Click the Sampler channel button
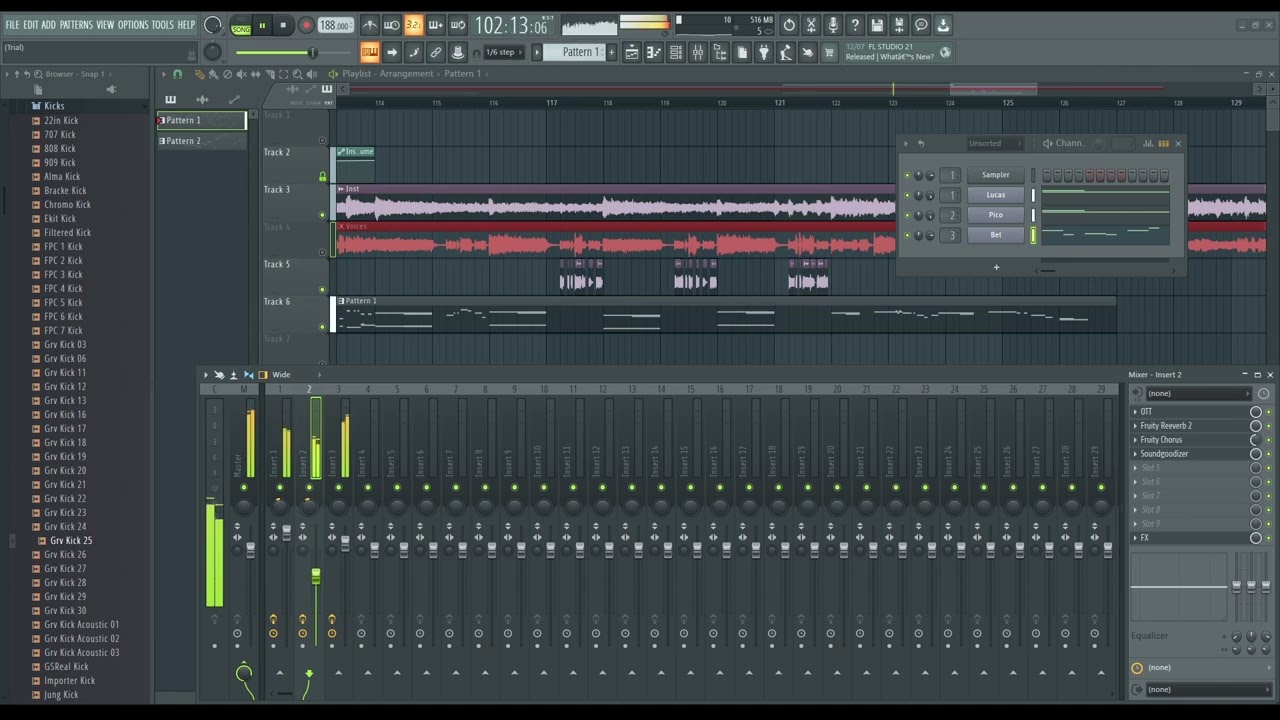Viewport: 1280px width, 720px height. tap(995, 175)
